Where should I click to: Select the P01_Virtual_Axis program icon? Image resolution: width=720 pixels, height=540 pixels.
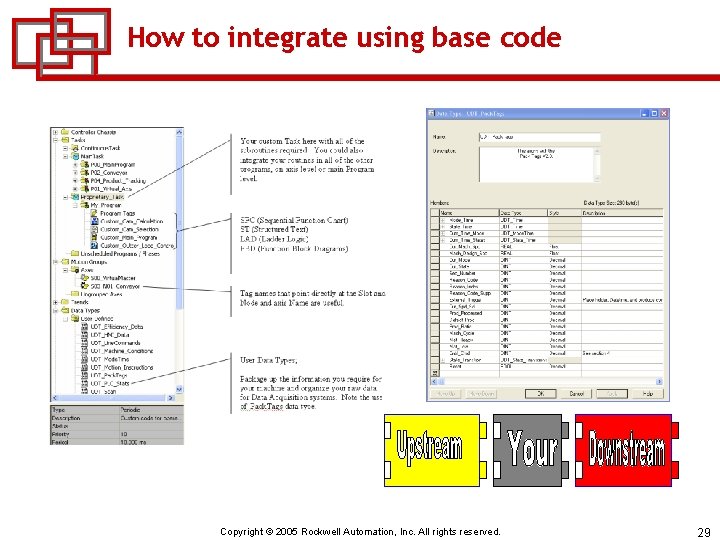tap(84, 189)
